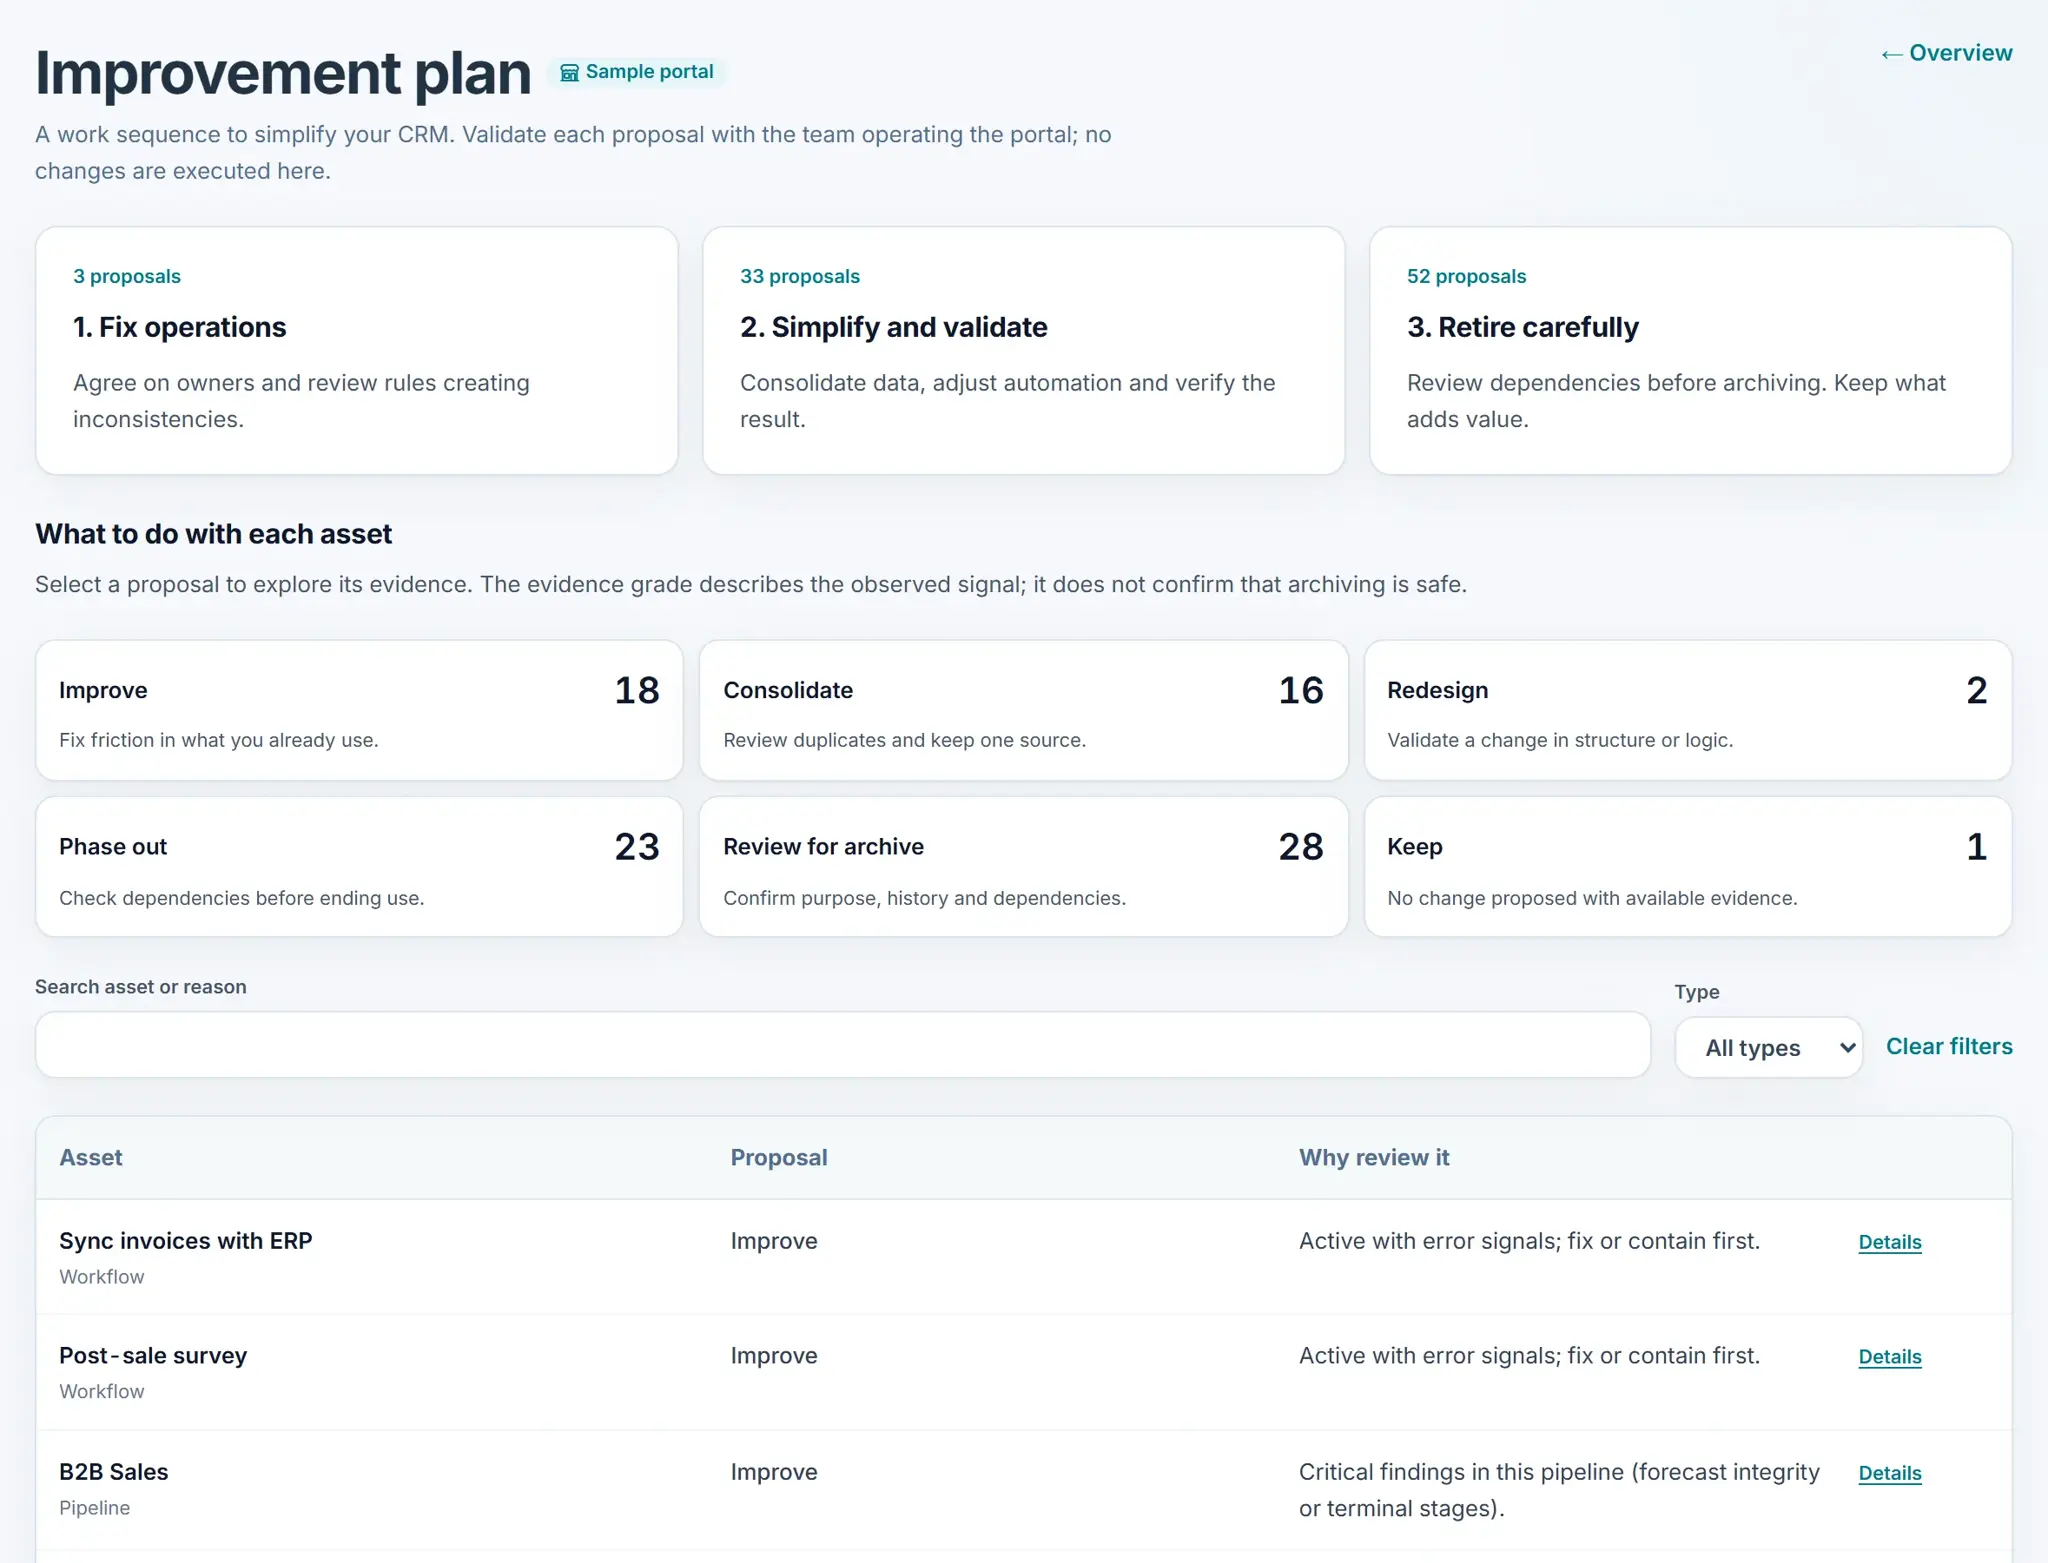This screenshot has height=1563, width=2048.
Task: Click the 52 proposals label
Action: pos(1467,277)
